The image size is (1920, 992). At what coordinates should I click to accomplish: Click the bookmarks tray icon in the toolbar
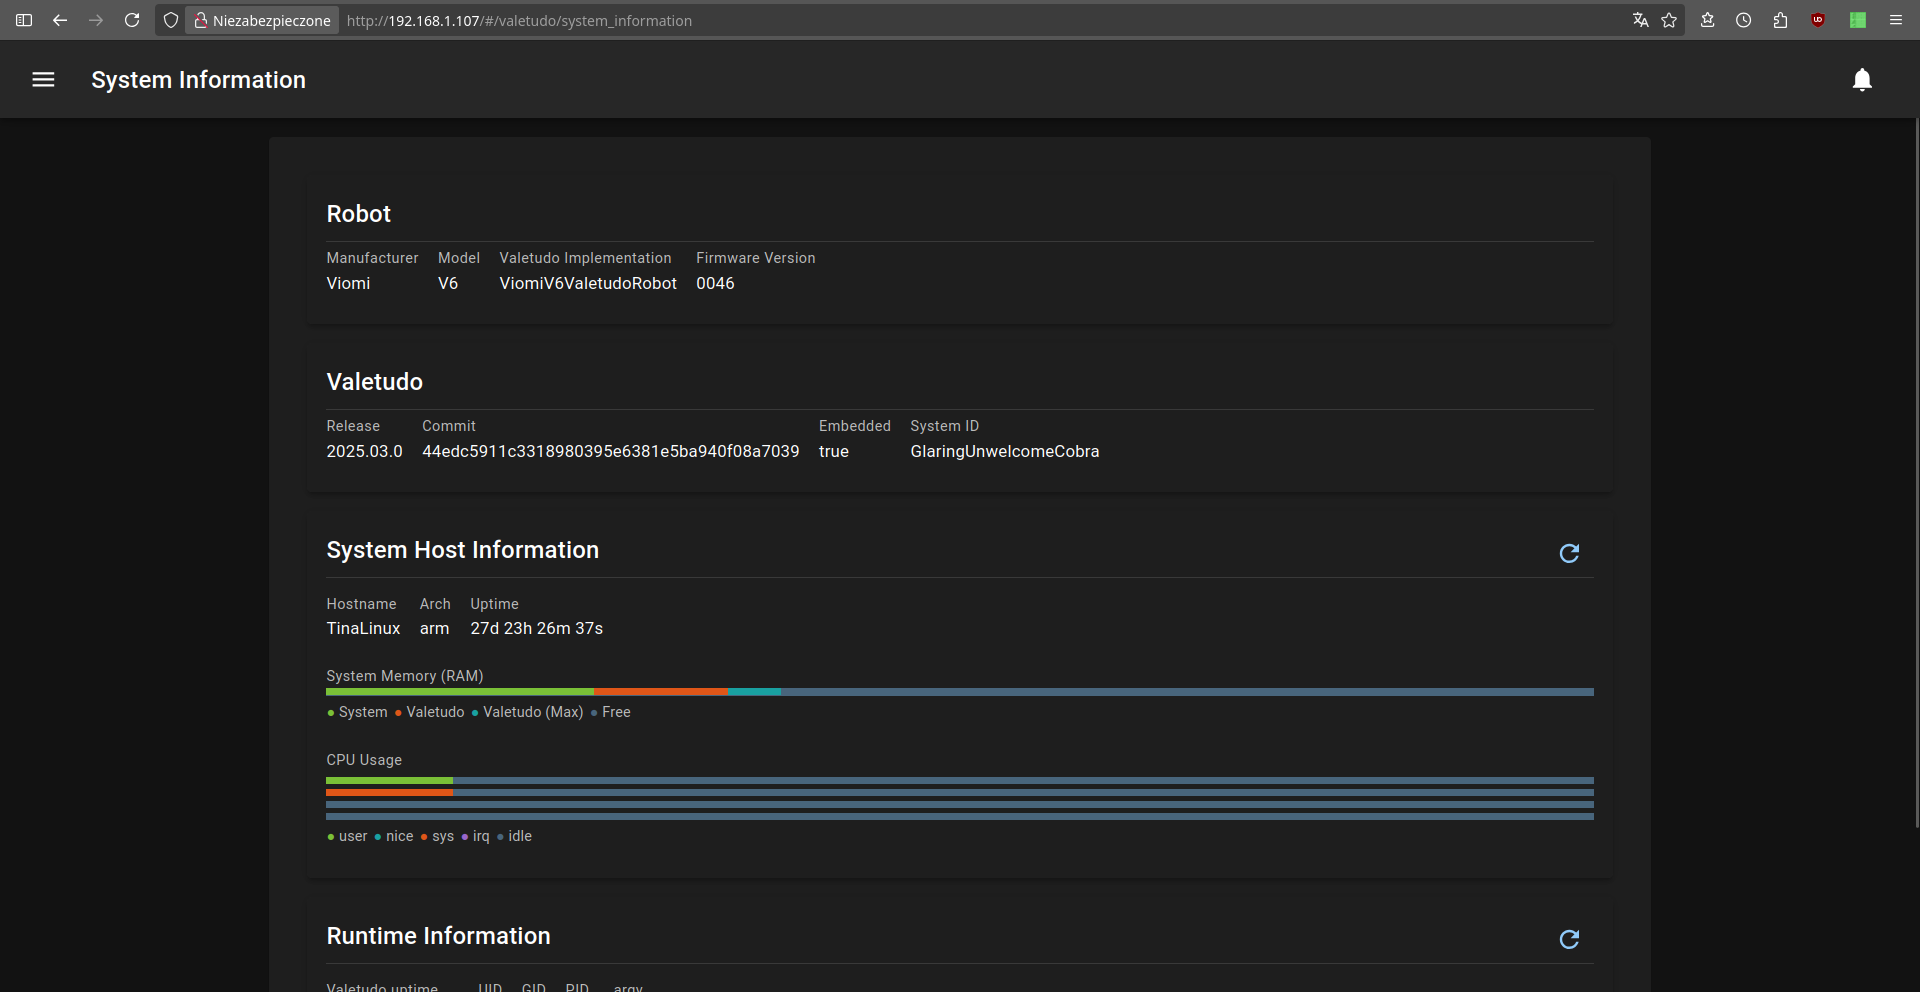[1707, 20]
